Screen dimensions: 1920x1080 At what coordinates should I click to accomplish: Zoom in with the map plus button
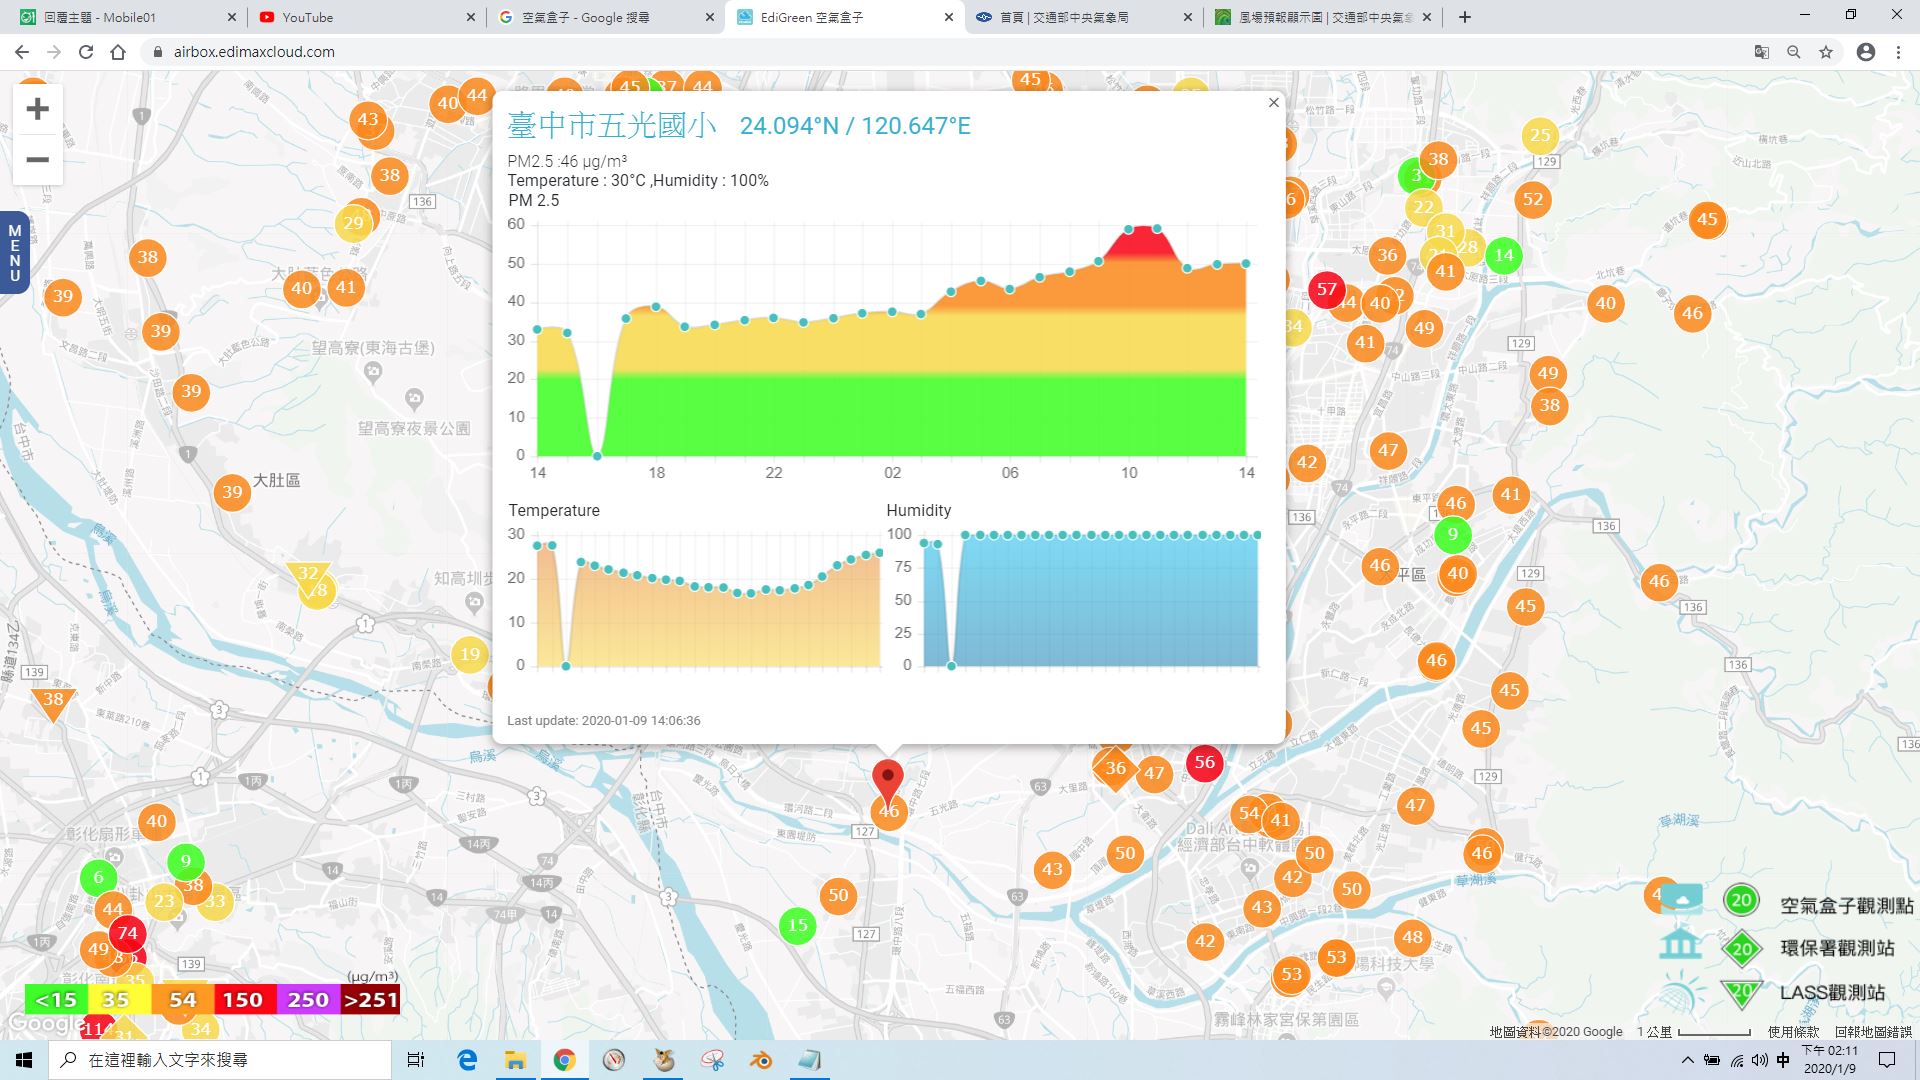37,108
